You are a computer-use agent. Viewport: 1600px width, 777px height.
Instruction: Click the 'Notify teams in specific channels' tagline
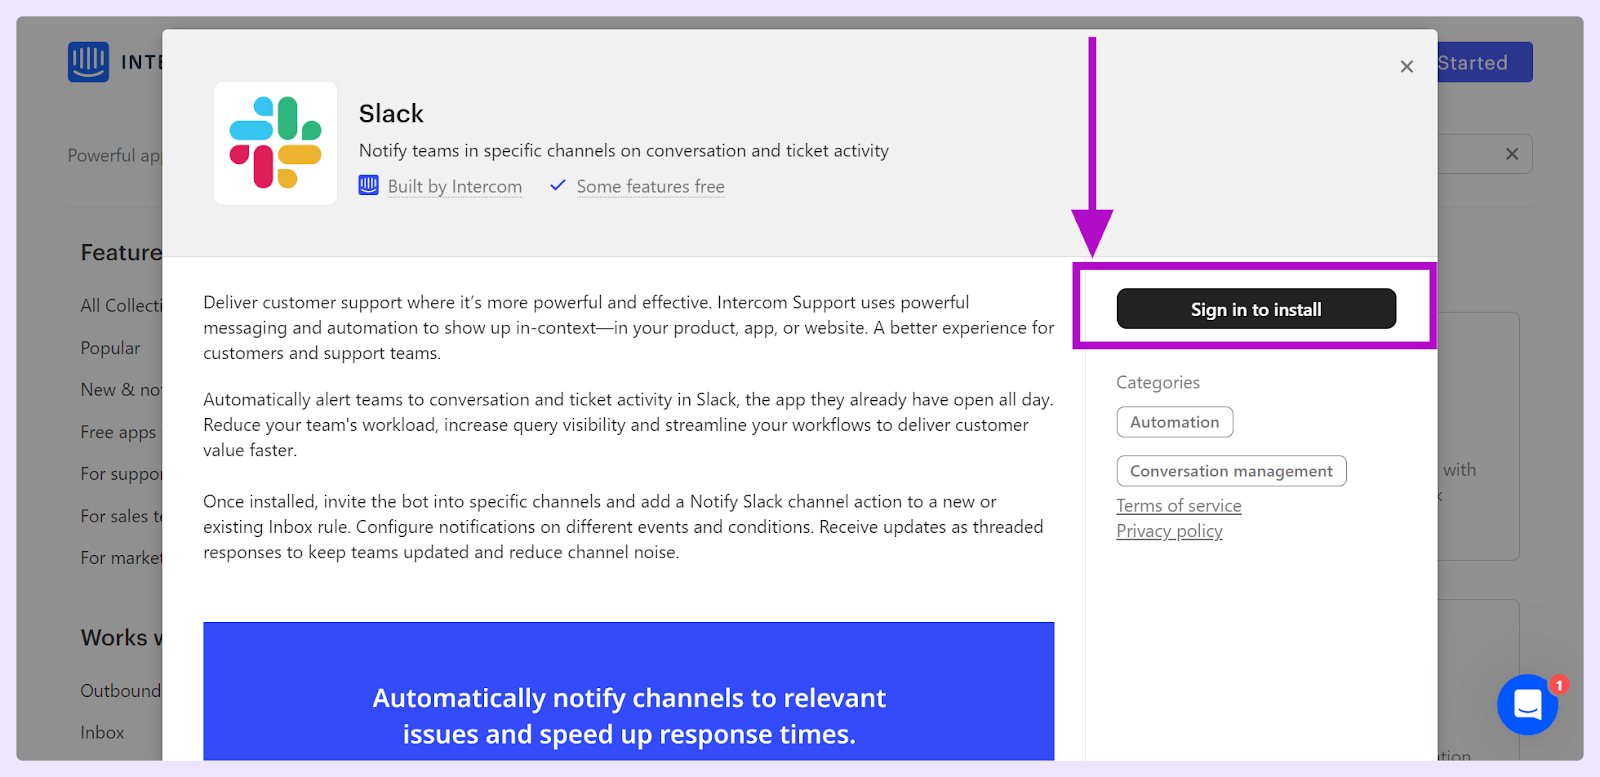(624, 151)
